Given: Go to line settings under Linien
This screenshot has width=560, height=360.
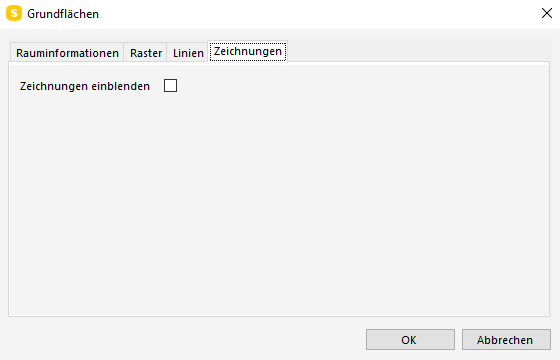Looking at the screenshot, I should tap(188, 53).
